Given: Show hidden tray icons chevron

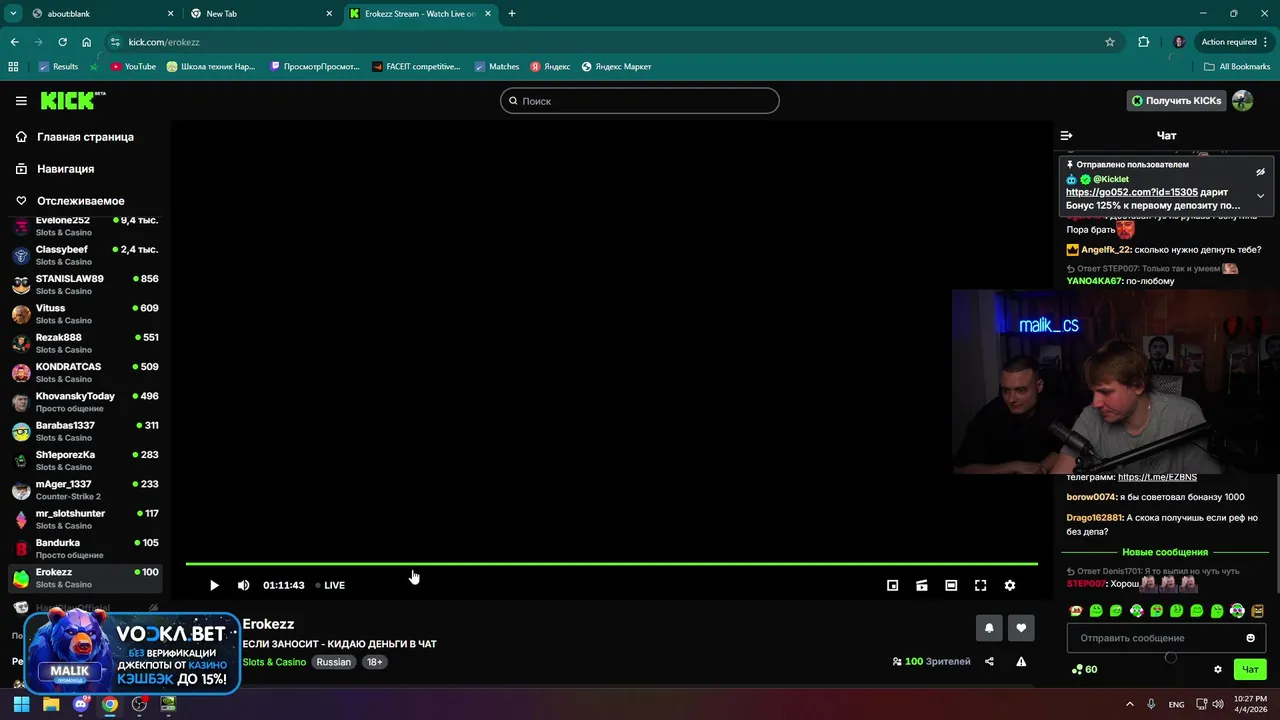Looking at the screenshot, I should [x=1130, y=704].
